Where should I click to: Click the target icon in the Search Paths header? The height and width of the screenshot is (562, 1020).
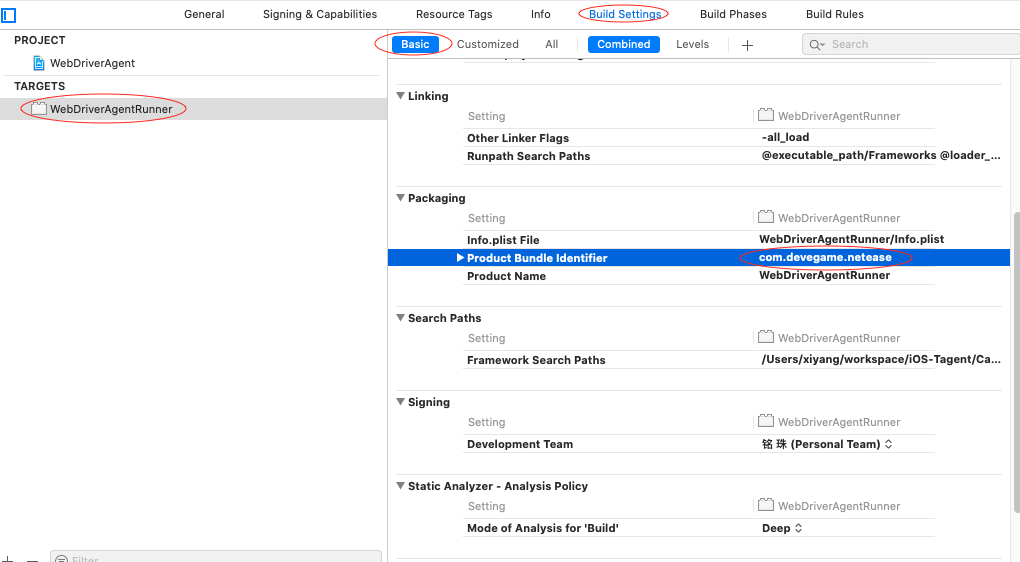[766, 337]
